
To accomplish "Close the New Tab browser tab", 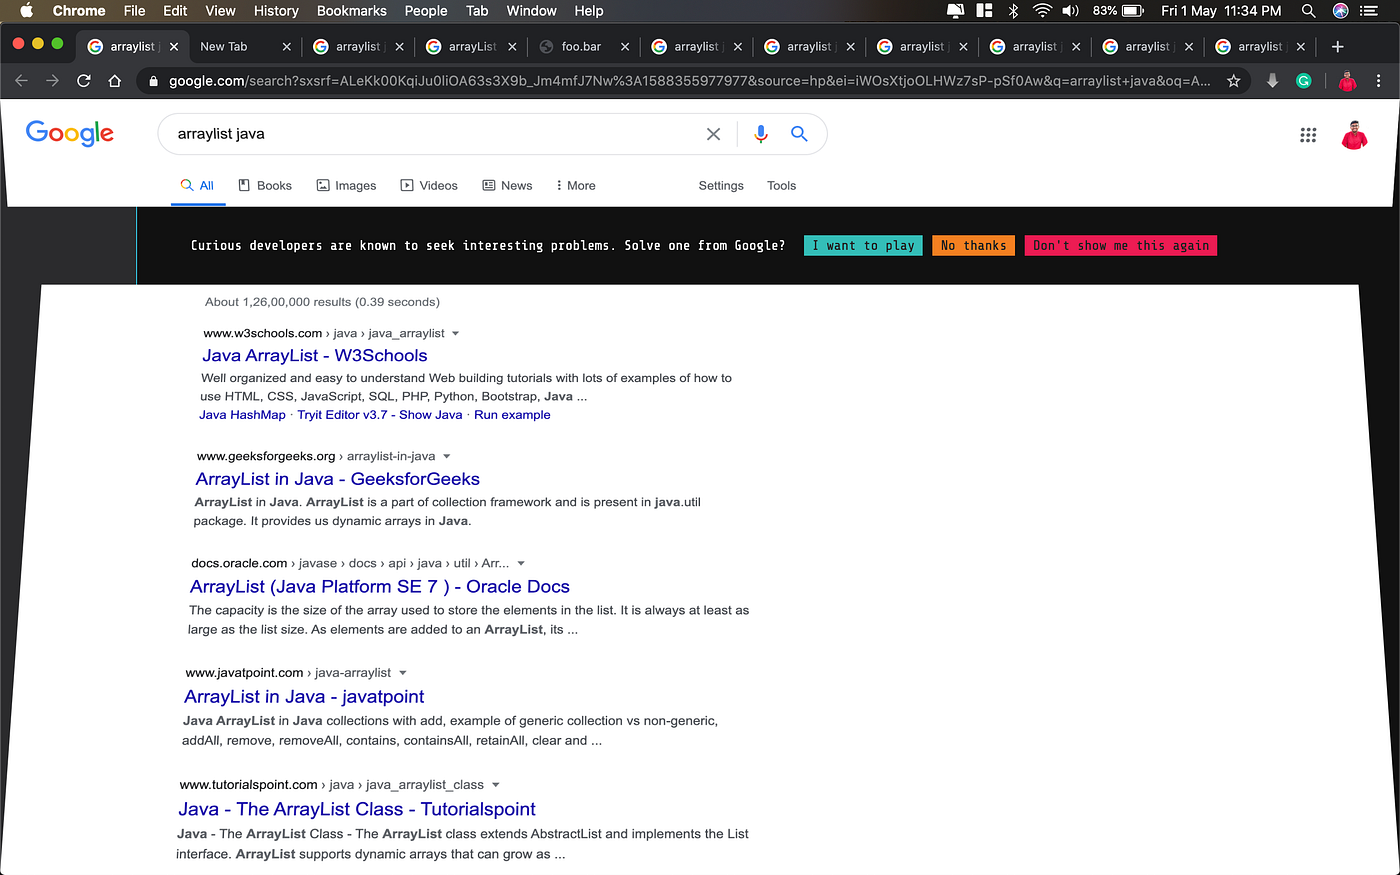I will 287,46.
